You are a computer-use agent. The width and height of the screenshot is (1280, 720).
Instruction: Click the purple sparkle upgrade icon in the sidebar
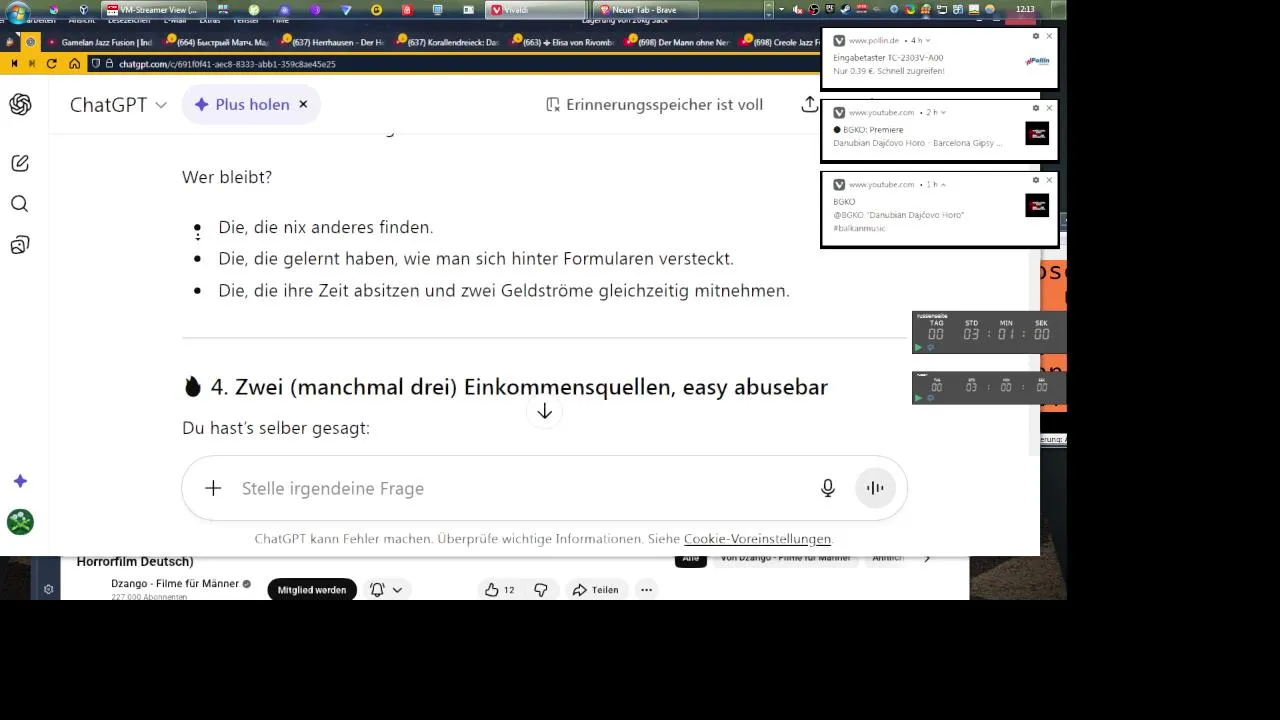[20, 481]
